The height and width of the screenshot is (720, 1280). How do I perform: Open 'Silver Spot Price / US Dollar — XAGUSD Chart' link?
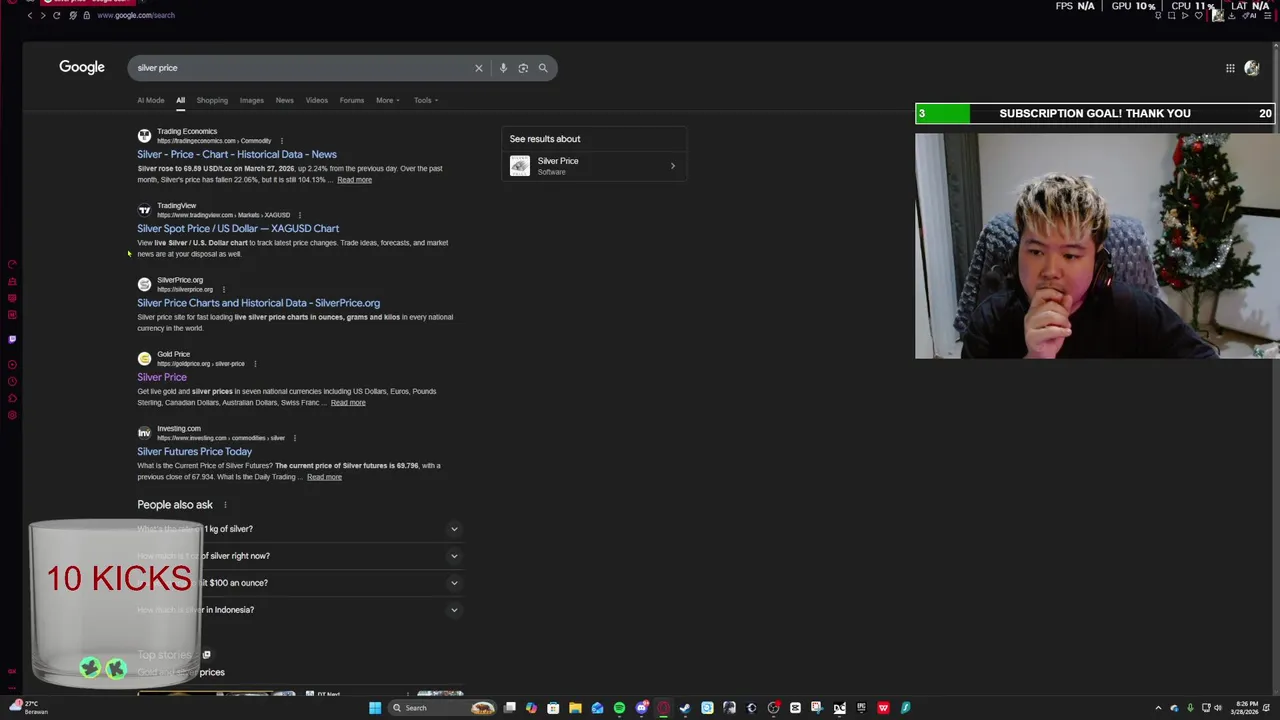click(x=238, y=229)
